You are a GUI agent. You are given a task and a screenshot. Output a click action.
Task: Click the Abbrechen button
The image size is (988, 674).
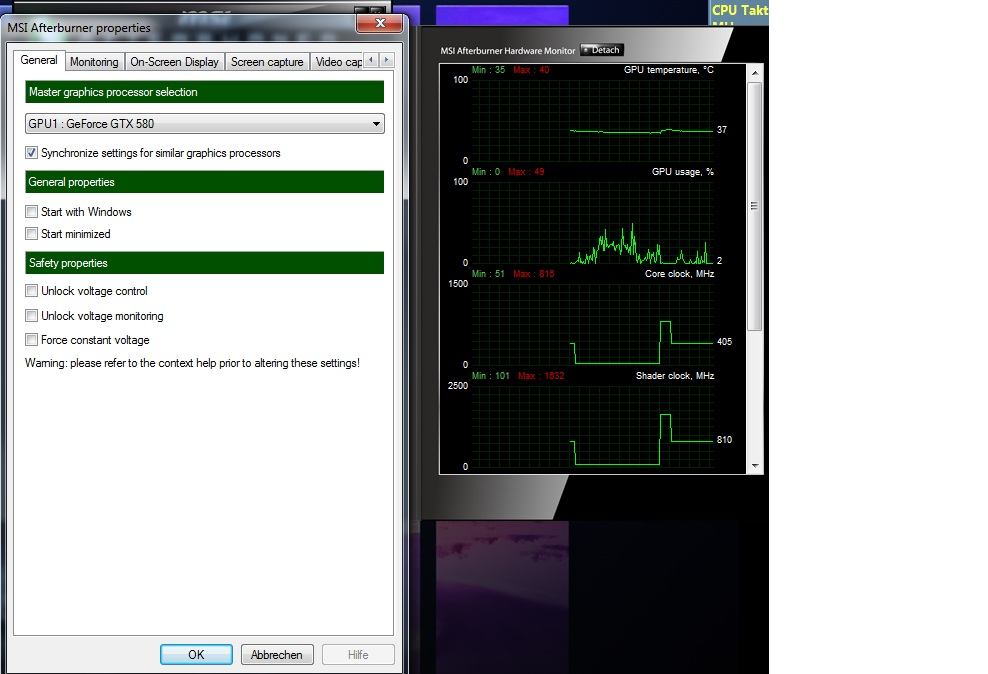click(x=277, y=654)
